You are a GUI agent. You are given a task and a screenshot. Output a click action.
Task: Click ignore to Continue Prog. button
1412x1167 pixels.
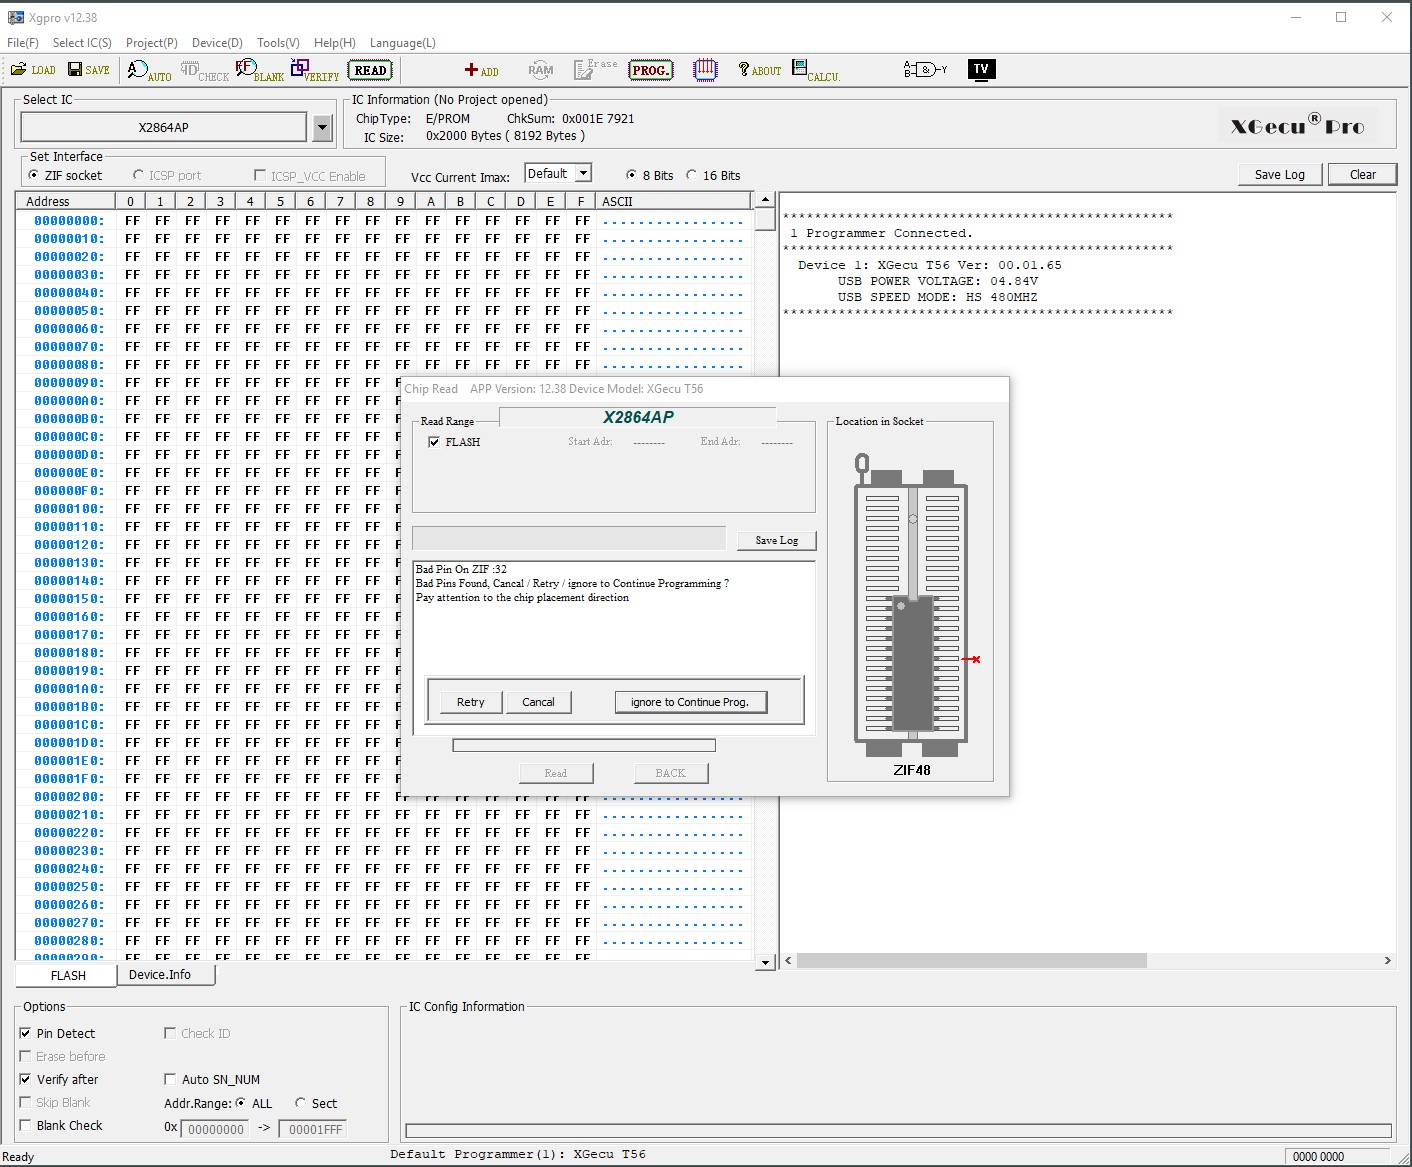point(689,702)
